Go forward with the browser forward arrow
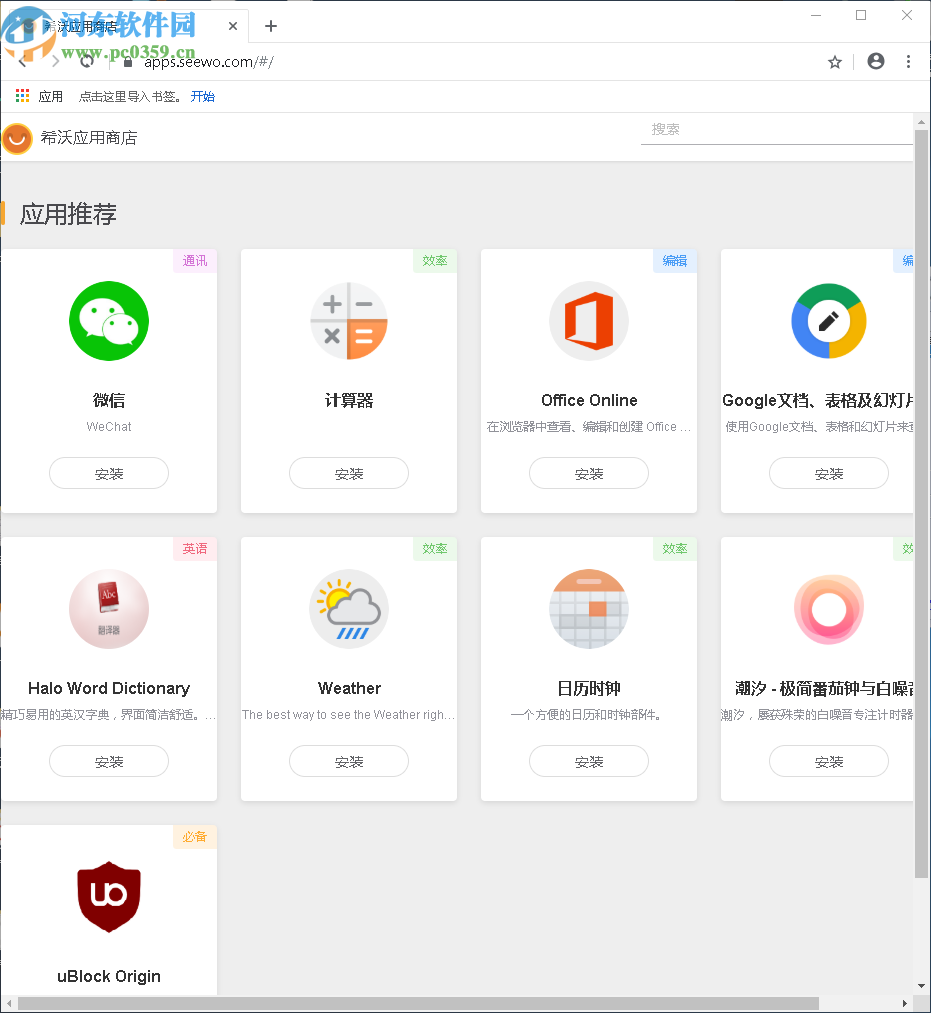Screen dimensions: 931x1013 tap(56, 62)
